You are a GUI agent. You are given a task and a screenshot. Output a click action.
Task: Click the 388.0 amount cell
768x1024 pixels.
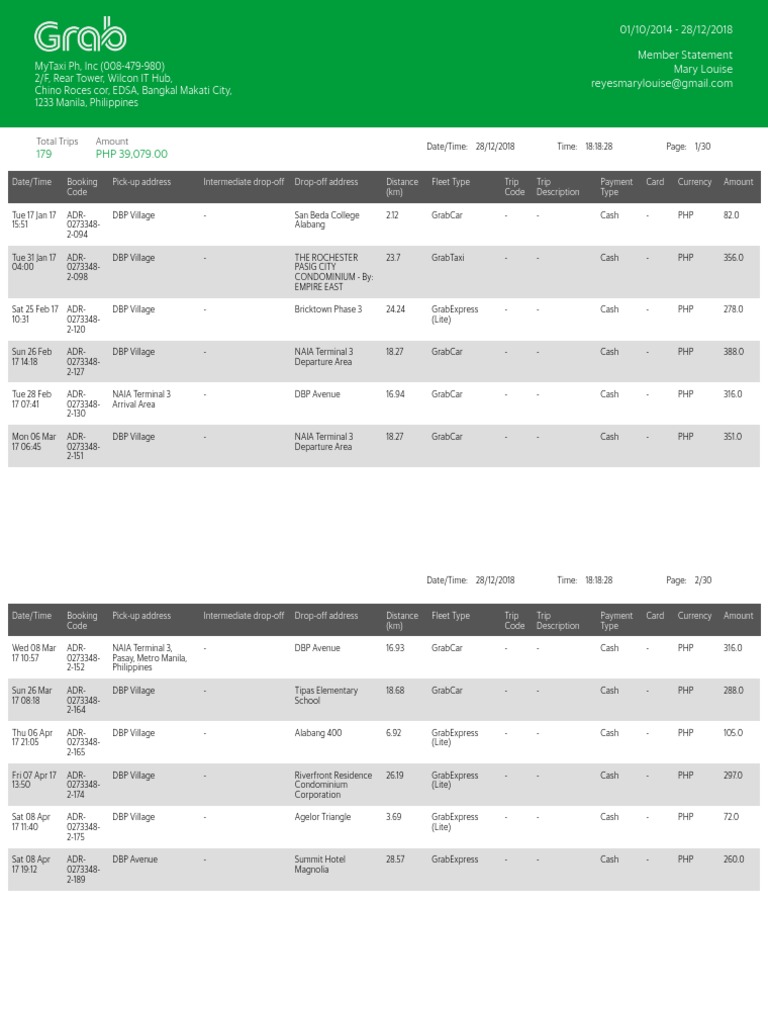click(x=732, y=352)
